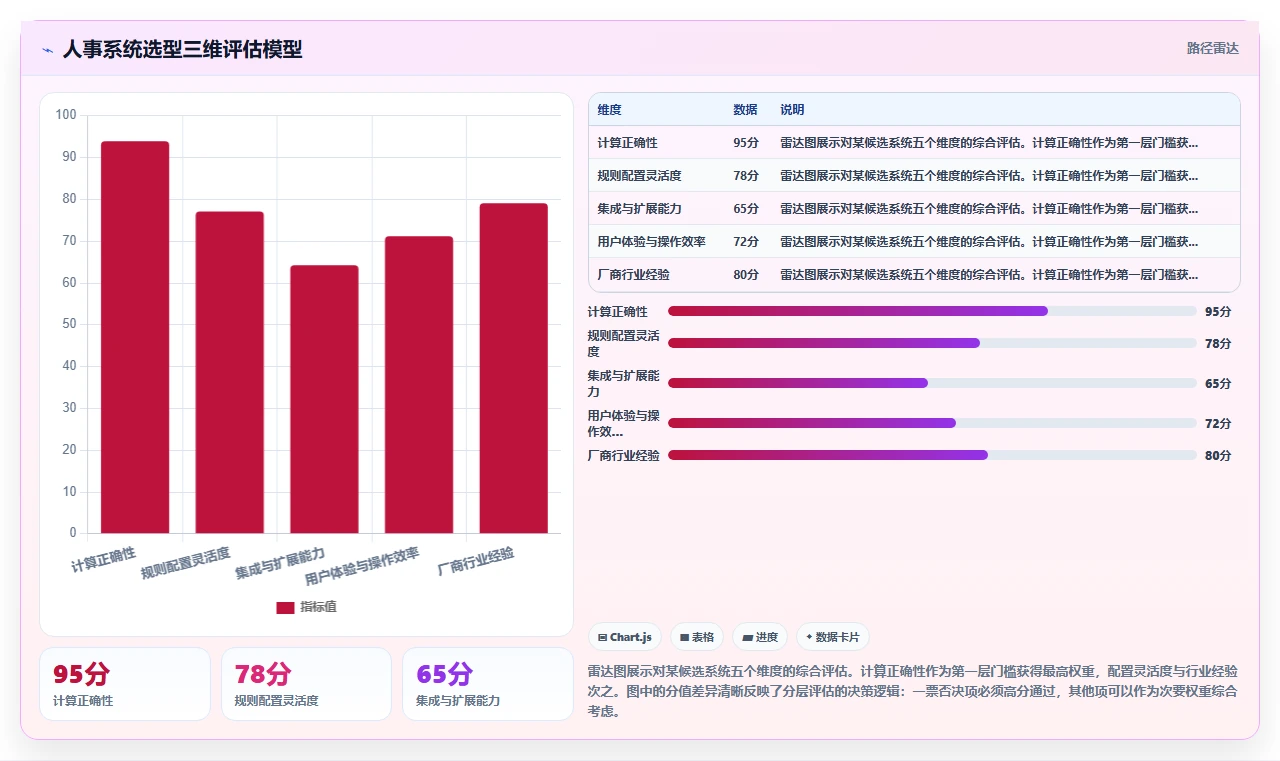Viewport: 1280px width, 761px height.
Task: Select the 进度 tag button
Action: coord(760,637)
